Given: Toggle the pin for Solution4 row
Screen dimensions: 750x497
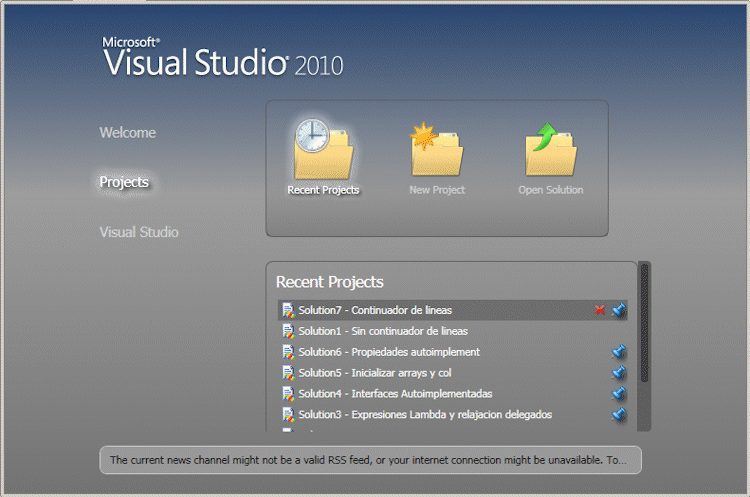Looking at the screenshot, I should (619, 394).
